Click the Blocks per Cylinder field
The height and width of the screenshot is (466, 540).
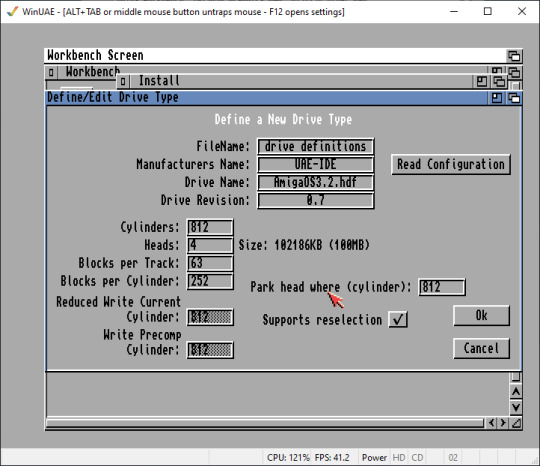210,281
